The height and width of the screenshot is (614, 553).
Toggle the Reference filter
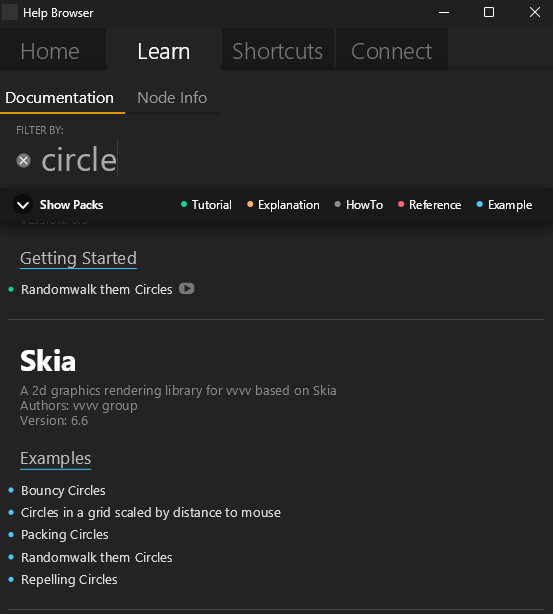pos(430,204)
